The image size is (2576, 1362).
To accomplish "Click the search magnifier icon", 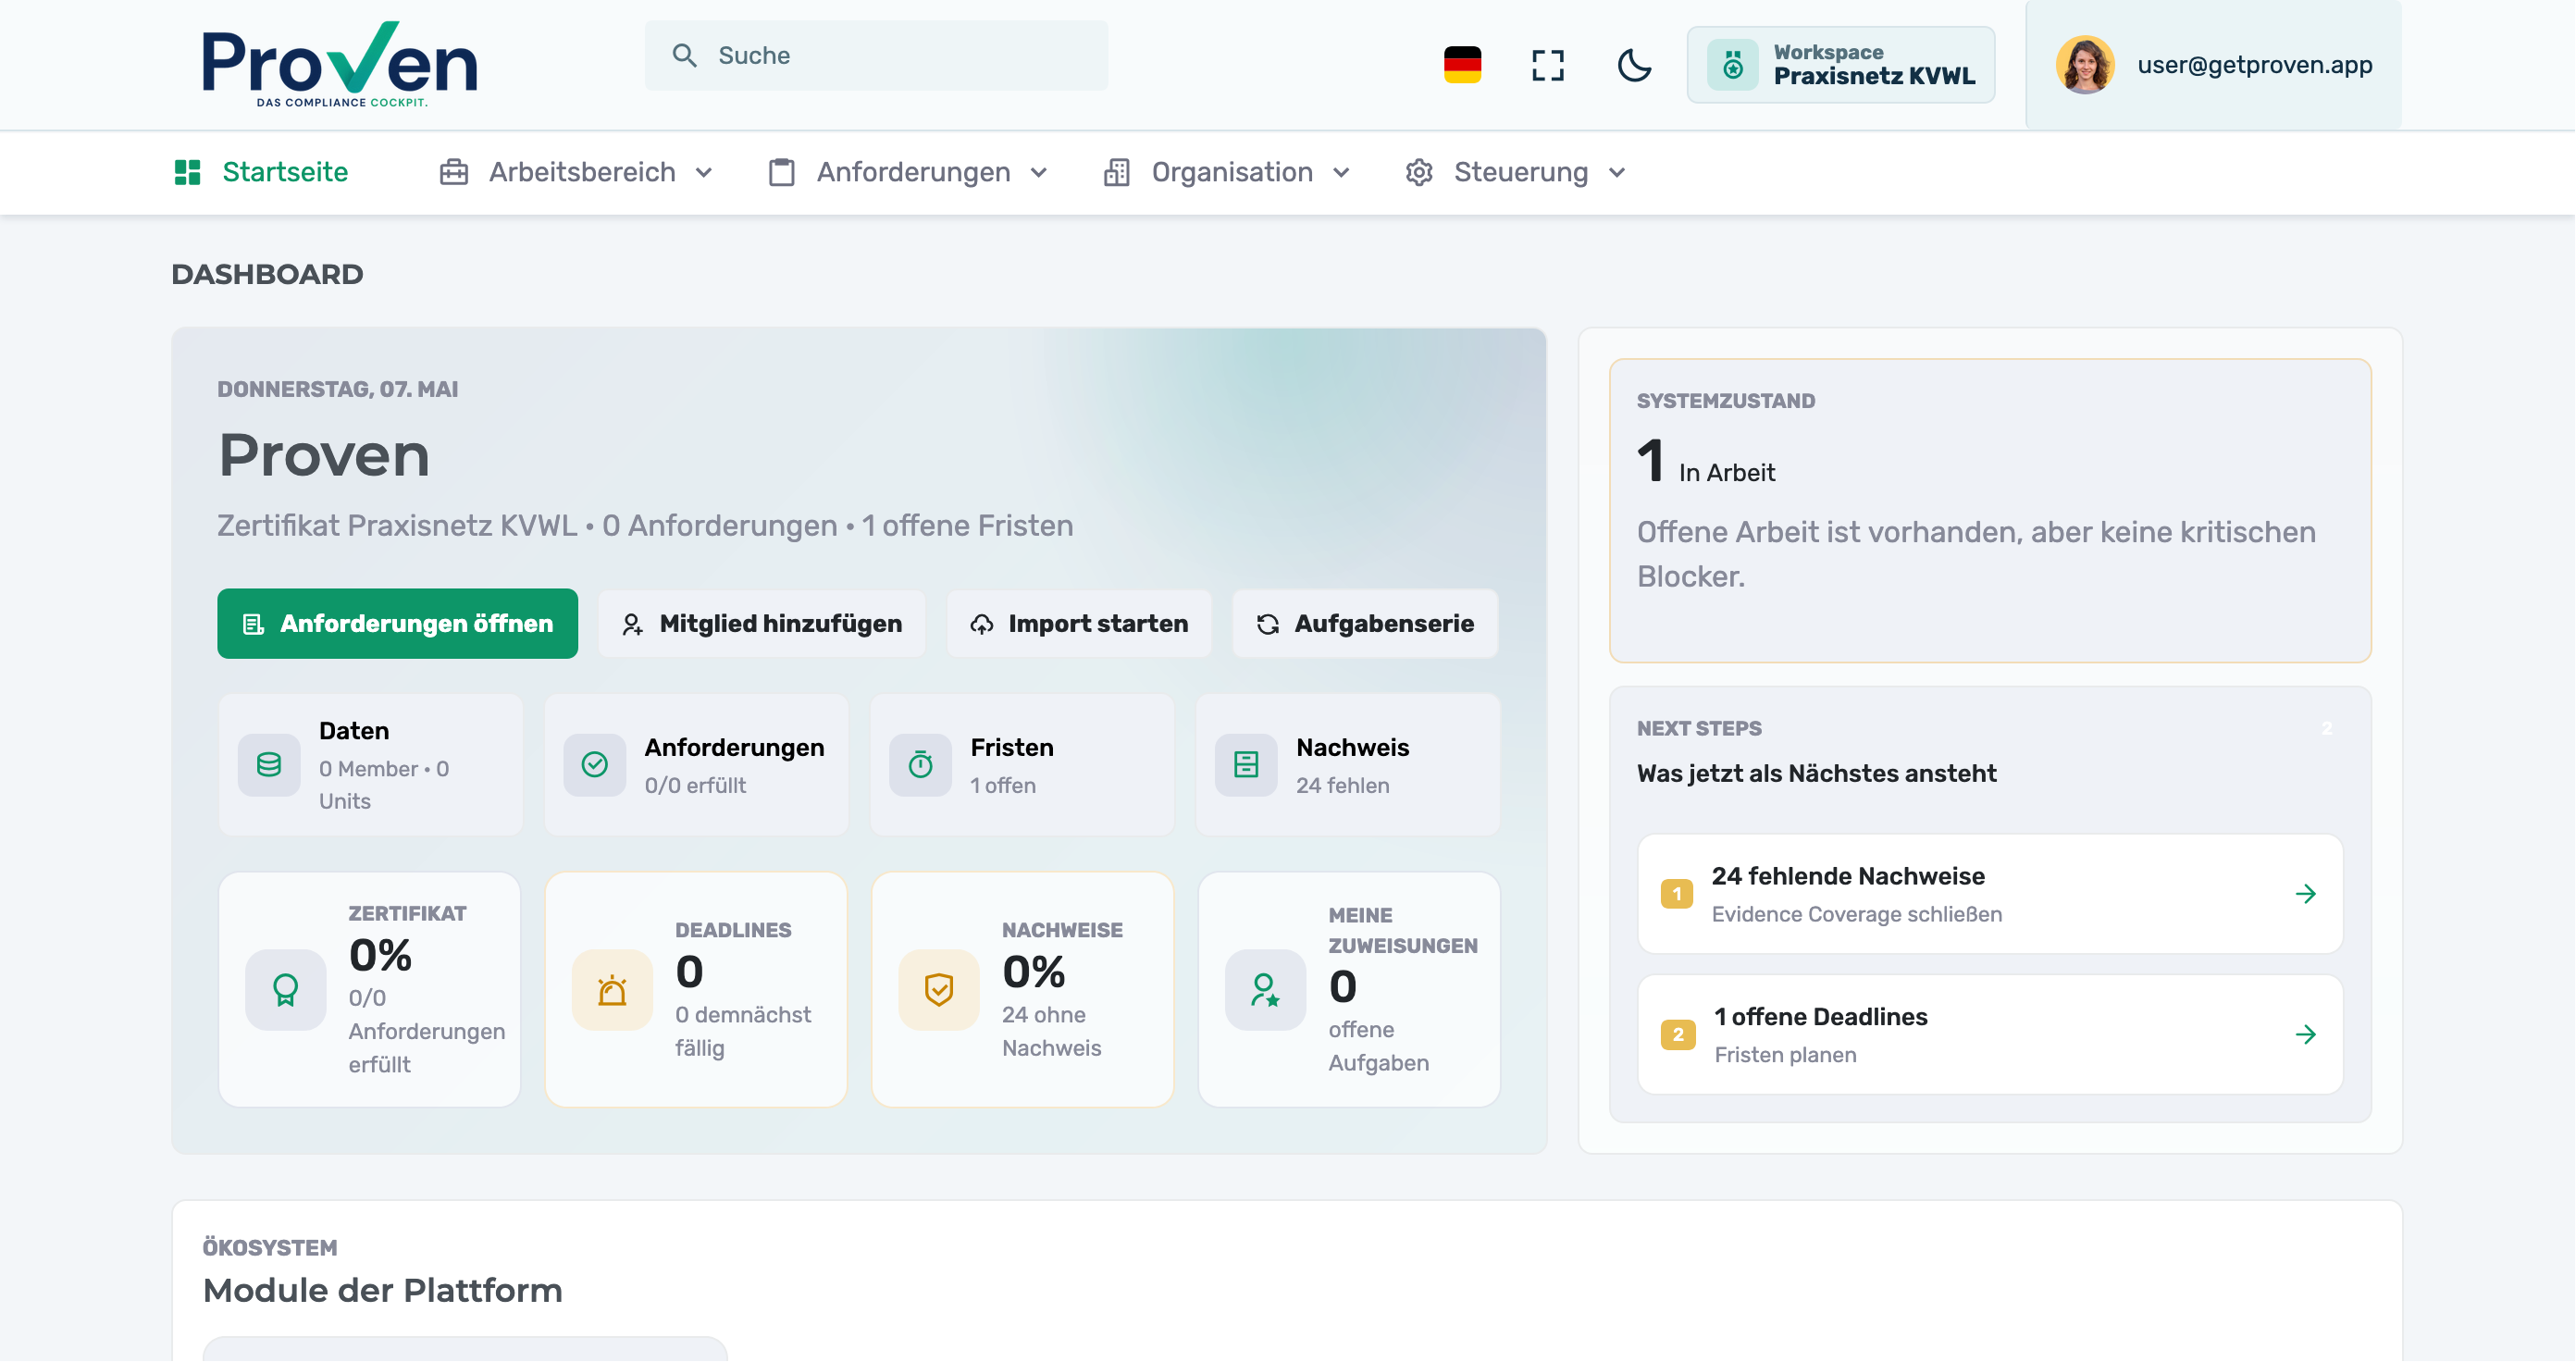I will 685,56.
